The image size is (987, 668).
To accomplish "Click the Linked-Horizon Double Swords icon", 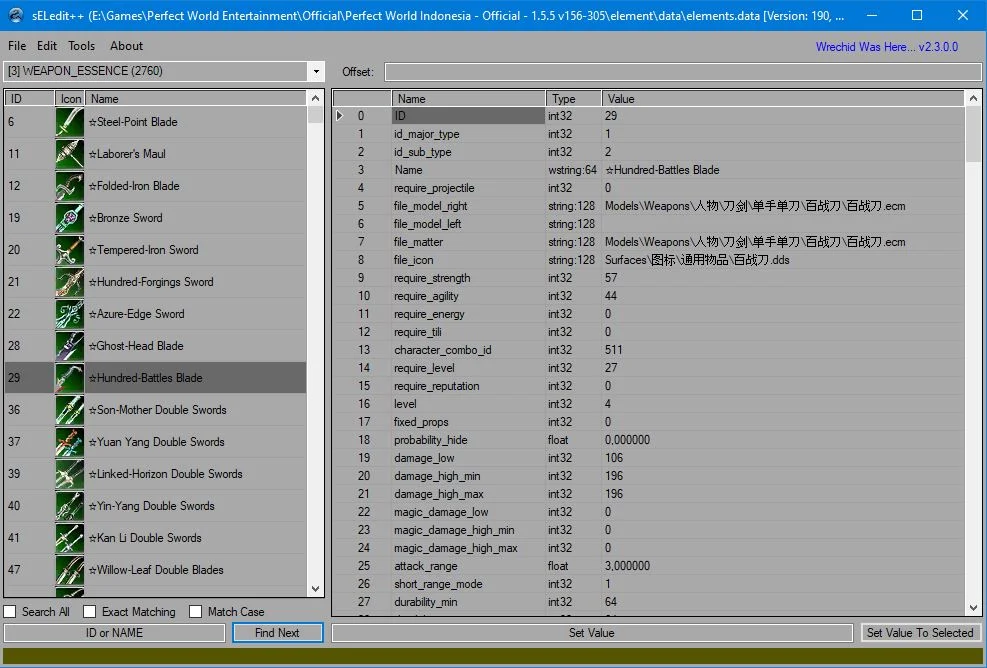I will (69, 473).
